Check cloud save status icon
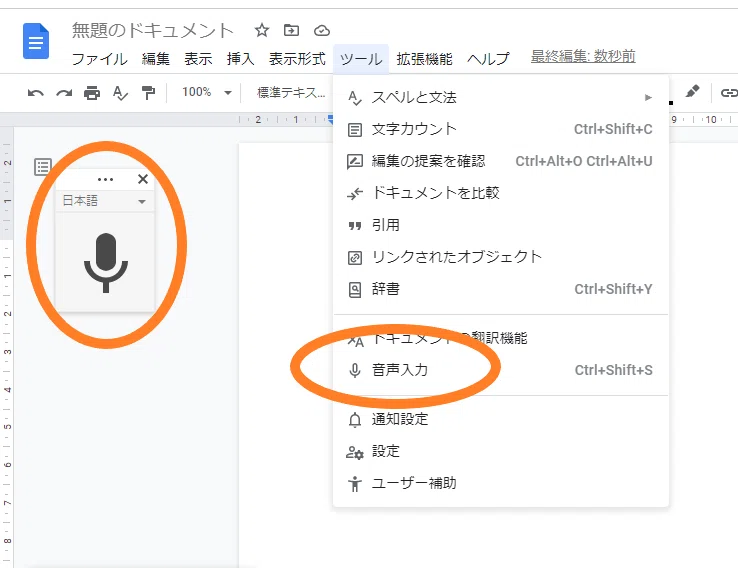This screenshot has height=568, width=738. coord(321,31)
